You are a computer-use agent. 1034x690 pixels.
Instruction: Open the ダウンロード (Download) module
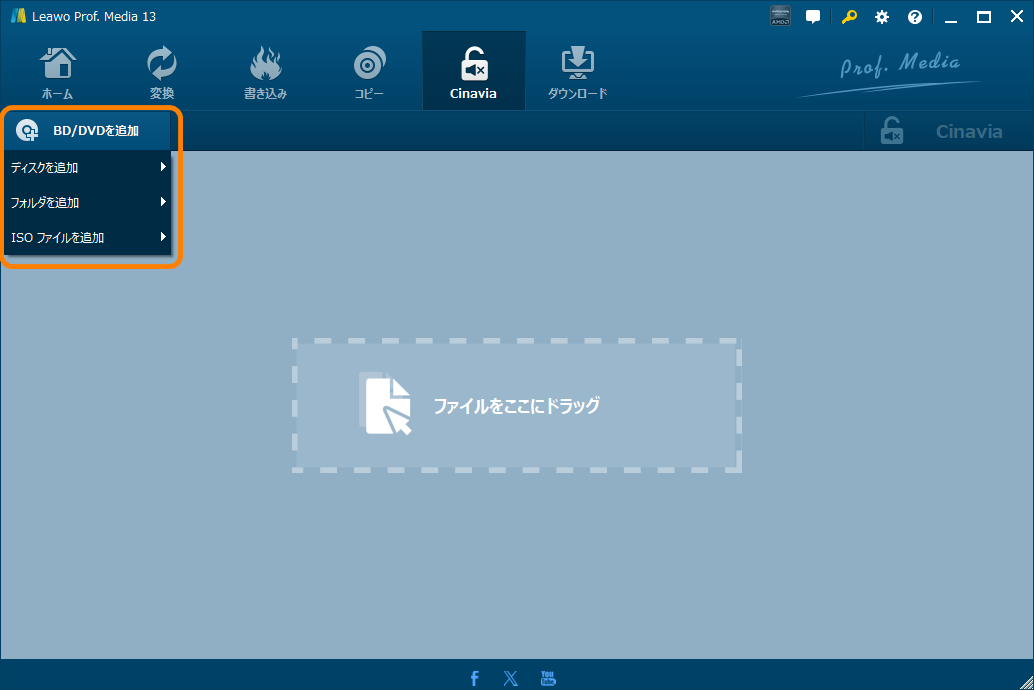click(578, 71)
